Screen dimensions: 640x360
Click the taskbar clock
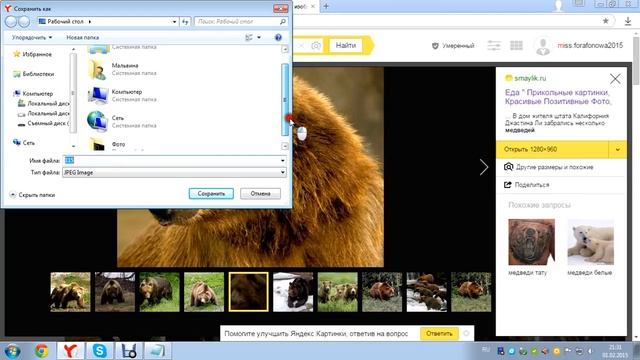[x=615, y=351]
